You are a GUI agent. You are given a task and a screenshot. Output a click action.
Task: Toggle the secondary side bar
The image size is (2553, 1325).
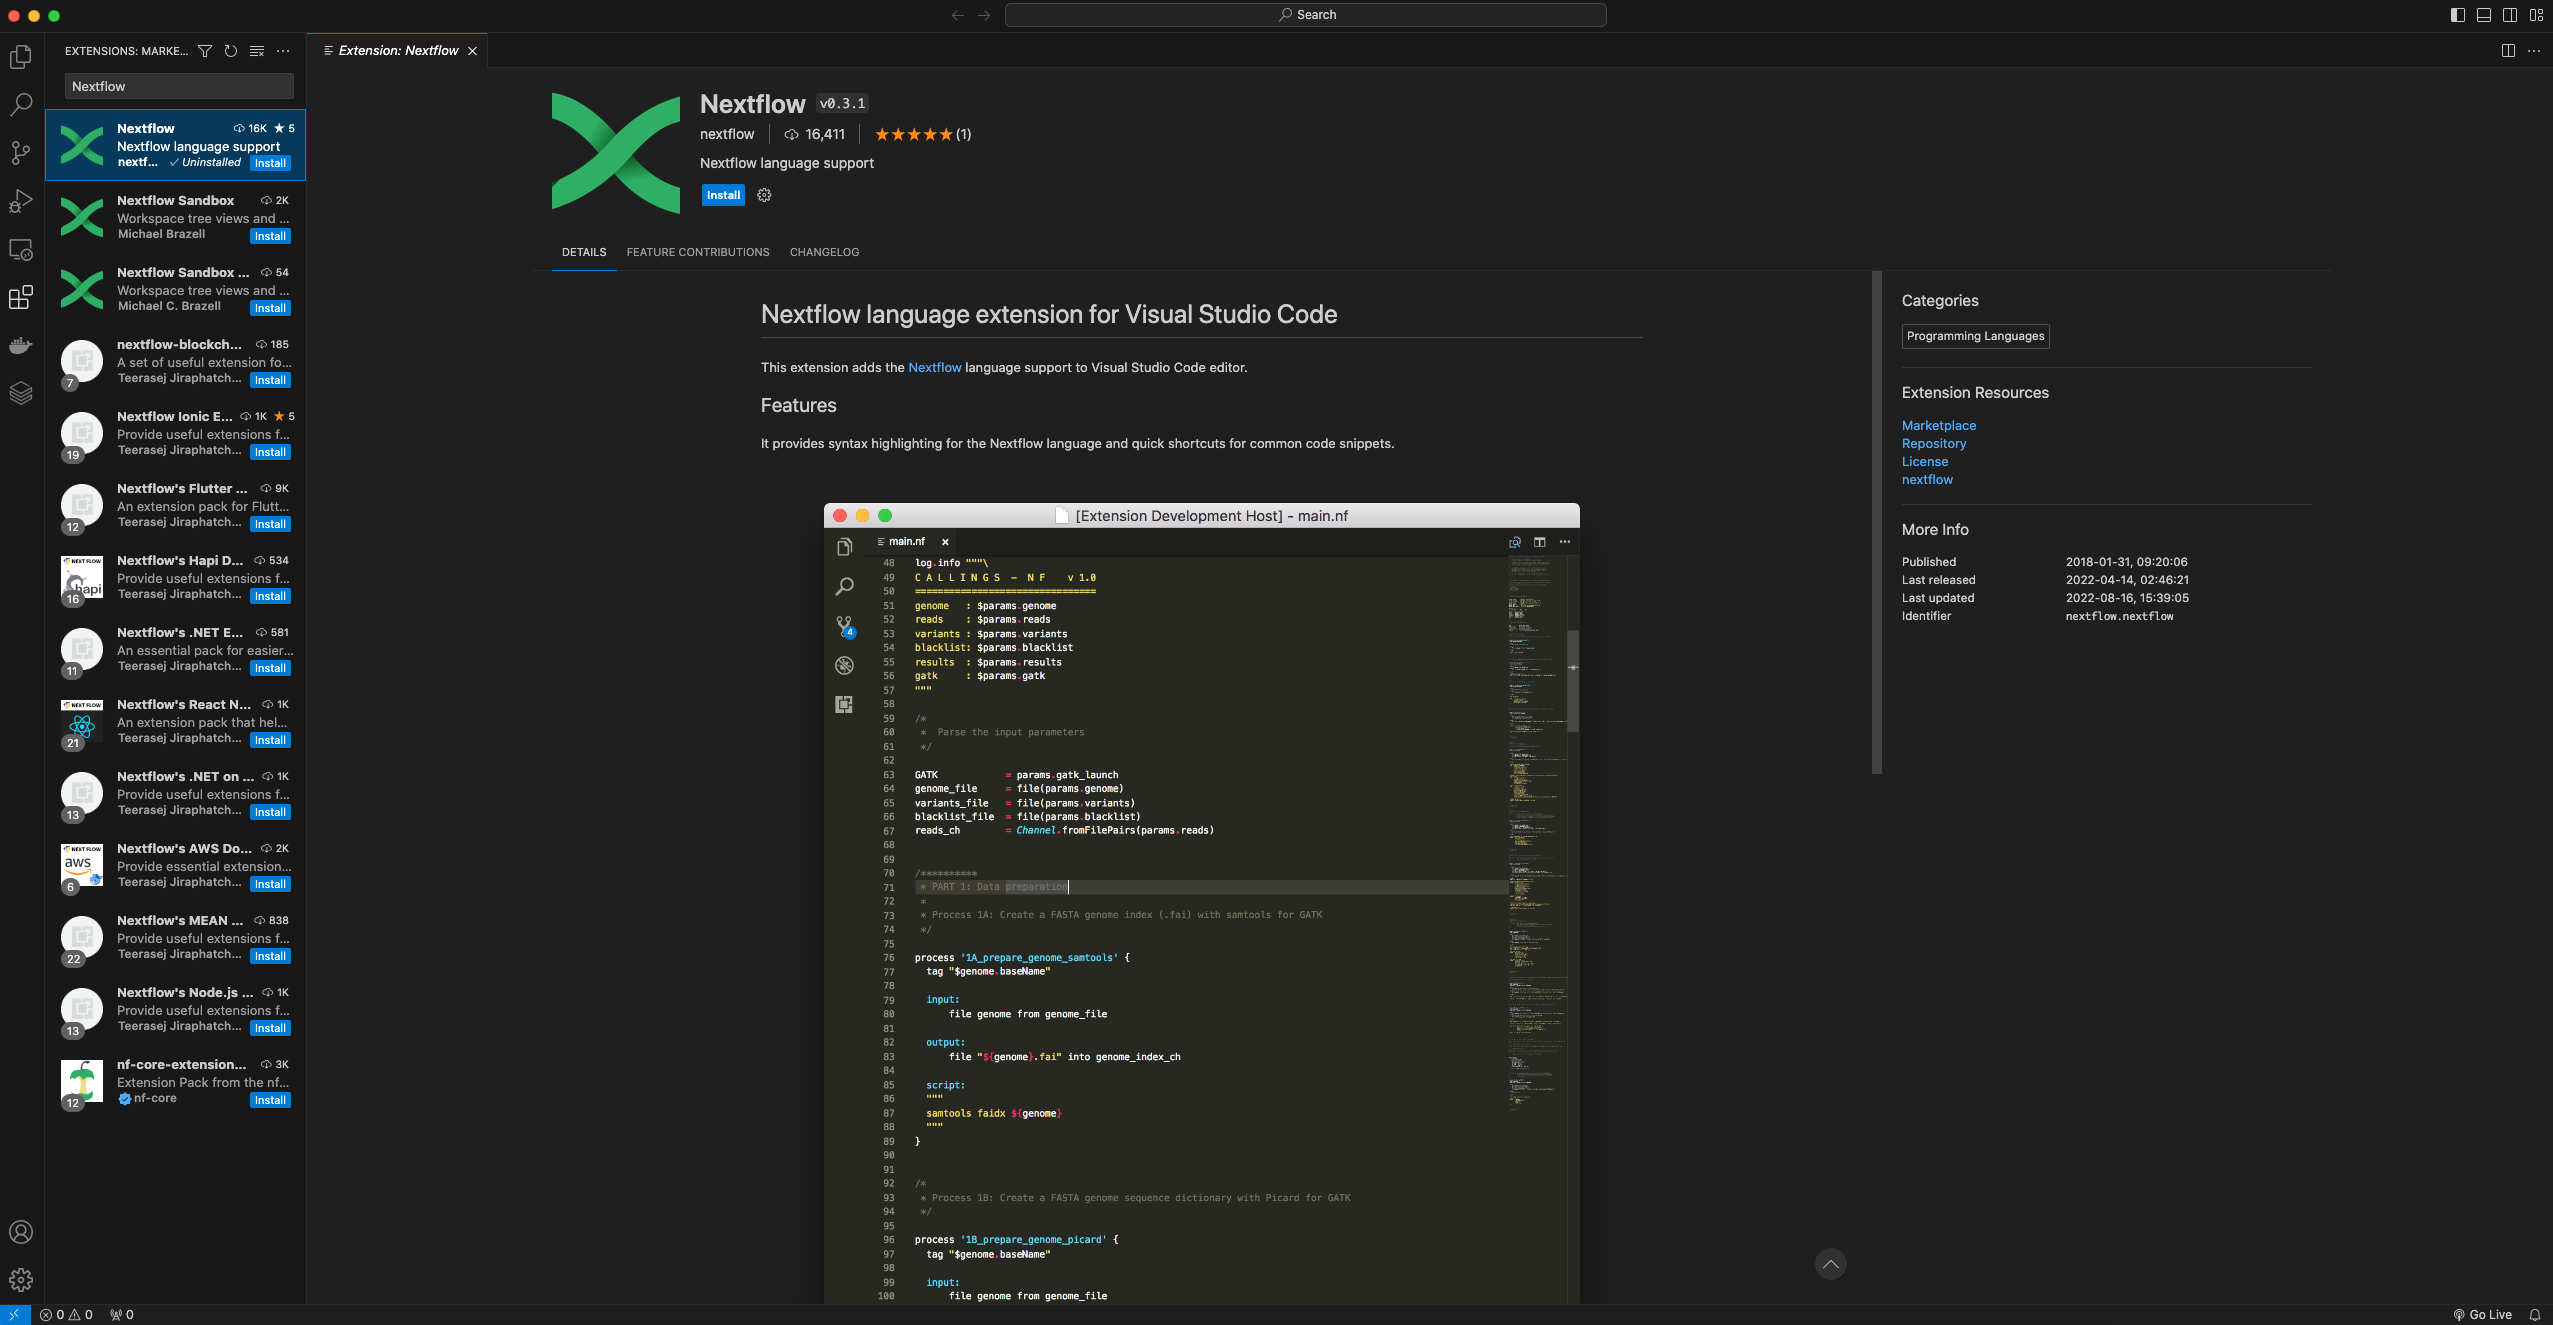(x=2510, y=15)
